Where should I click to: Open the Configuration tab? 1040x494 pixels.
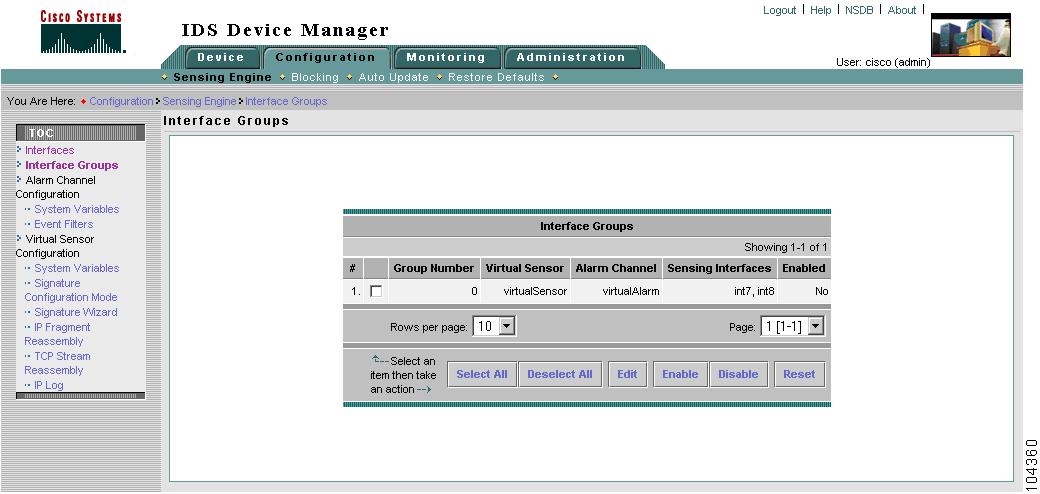coord(326,58)
